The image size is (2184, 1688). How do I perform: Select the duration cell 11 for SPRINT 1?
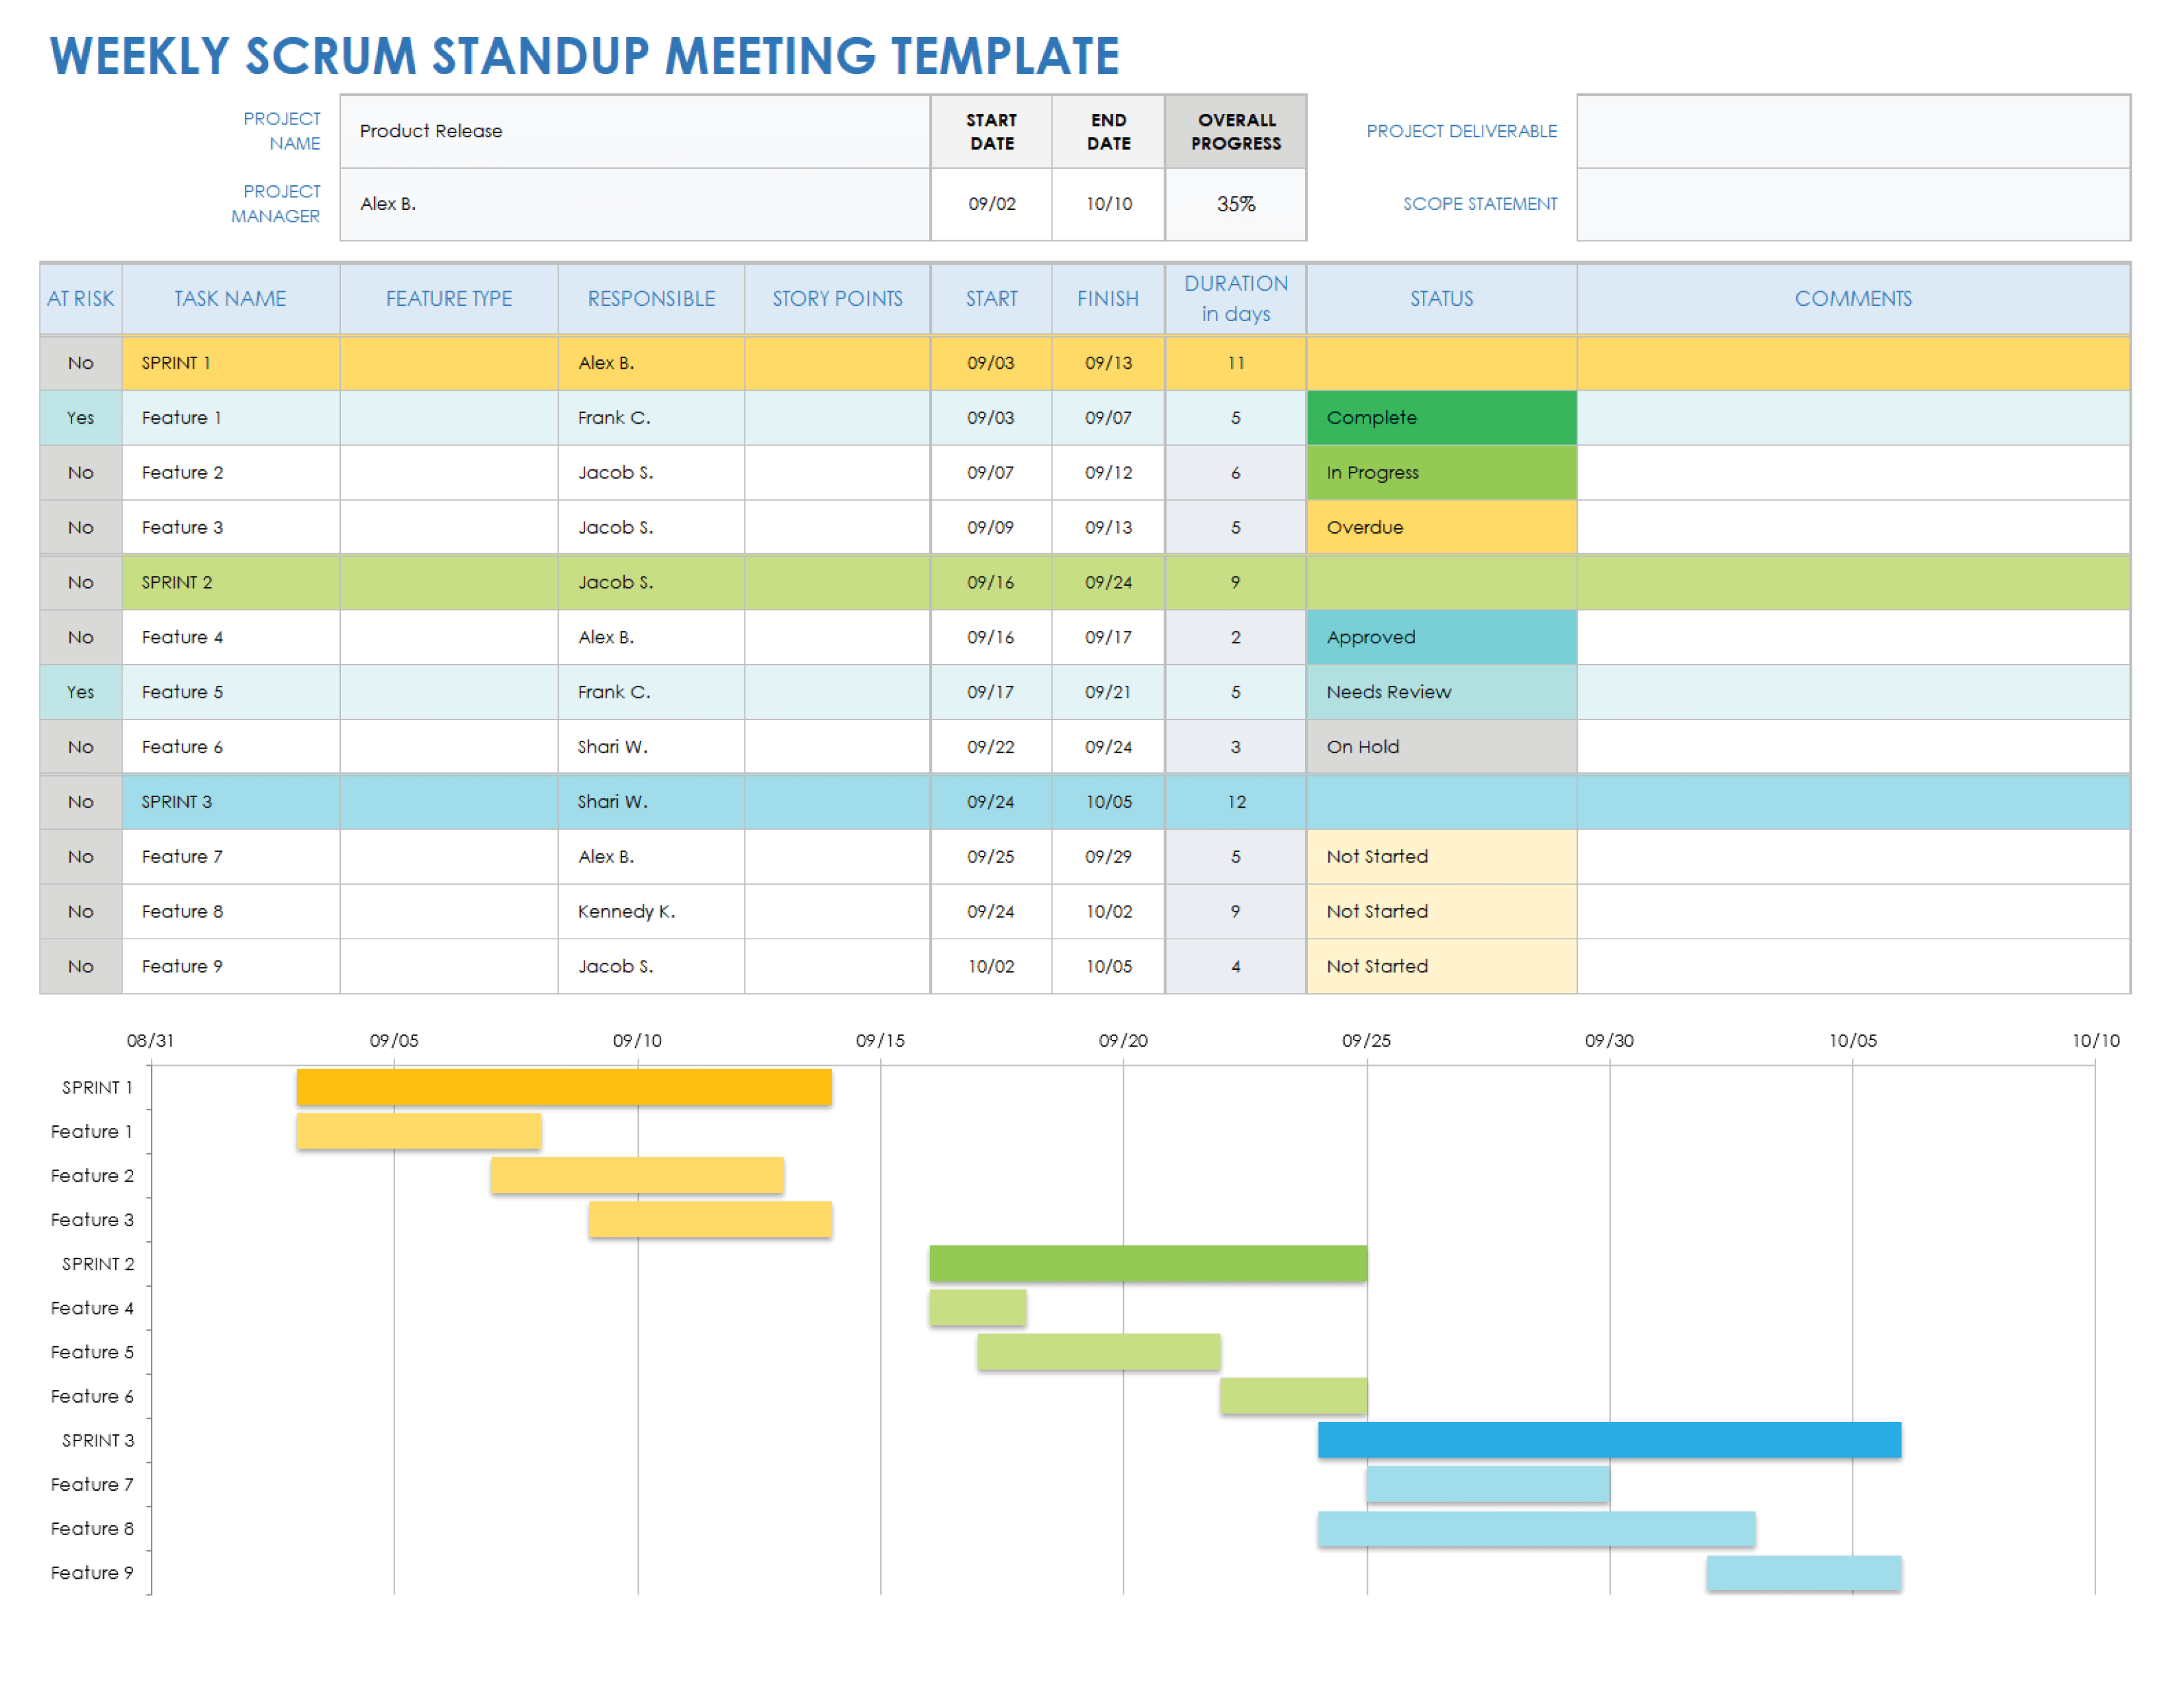1236,363
